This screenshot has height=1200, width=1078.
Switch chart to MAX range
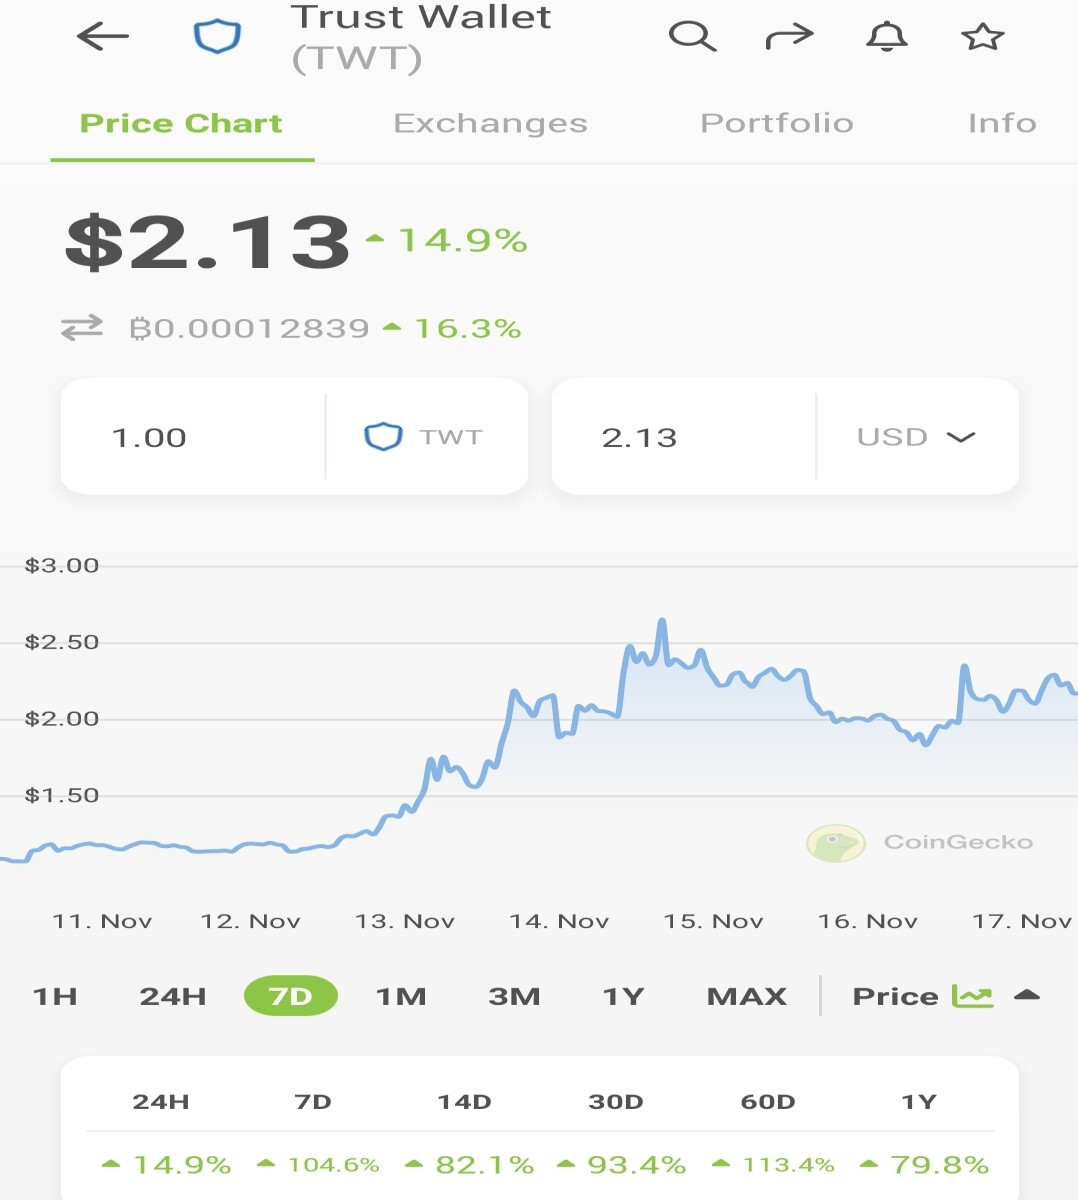[747, 996]
